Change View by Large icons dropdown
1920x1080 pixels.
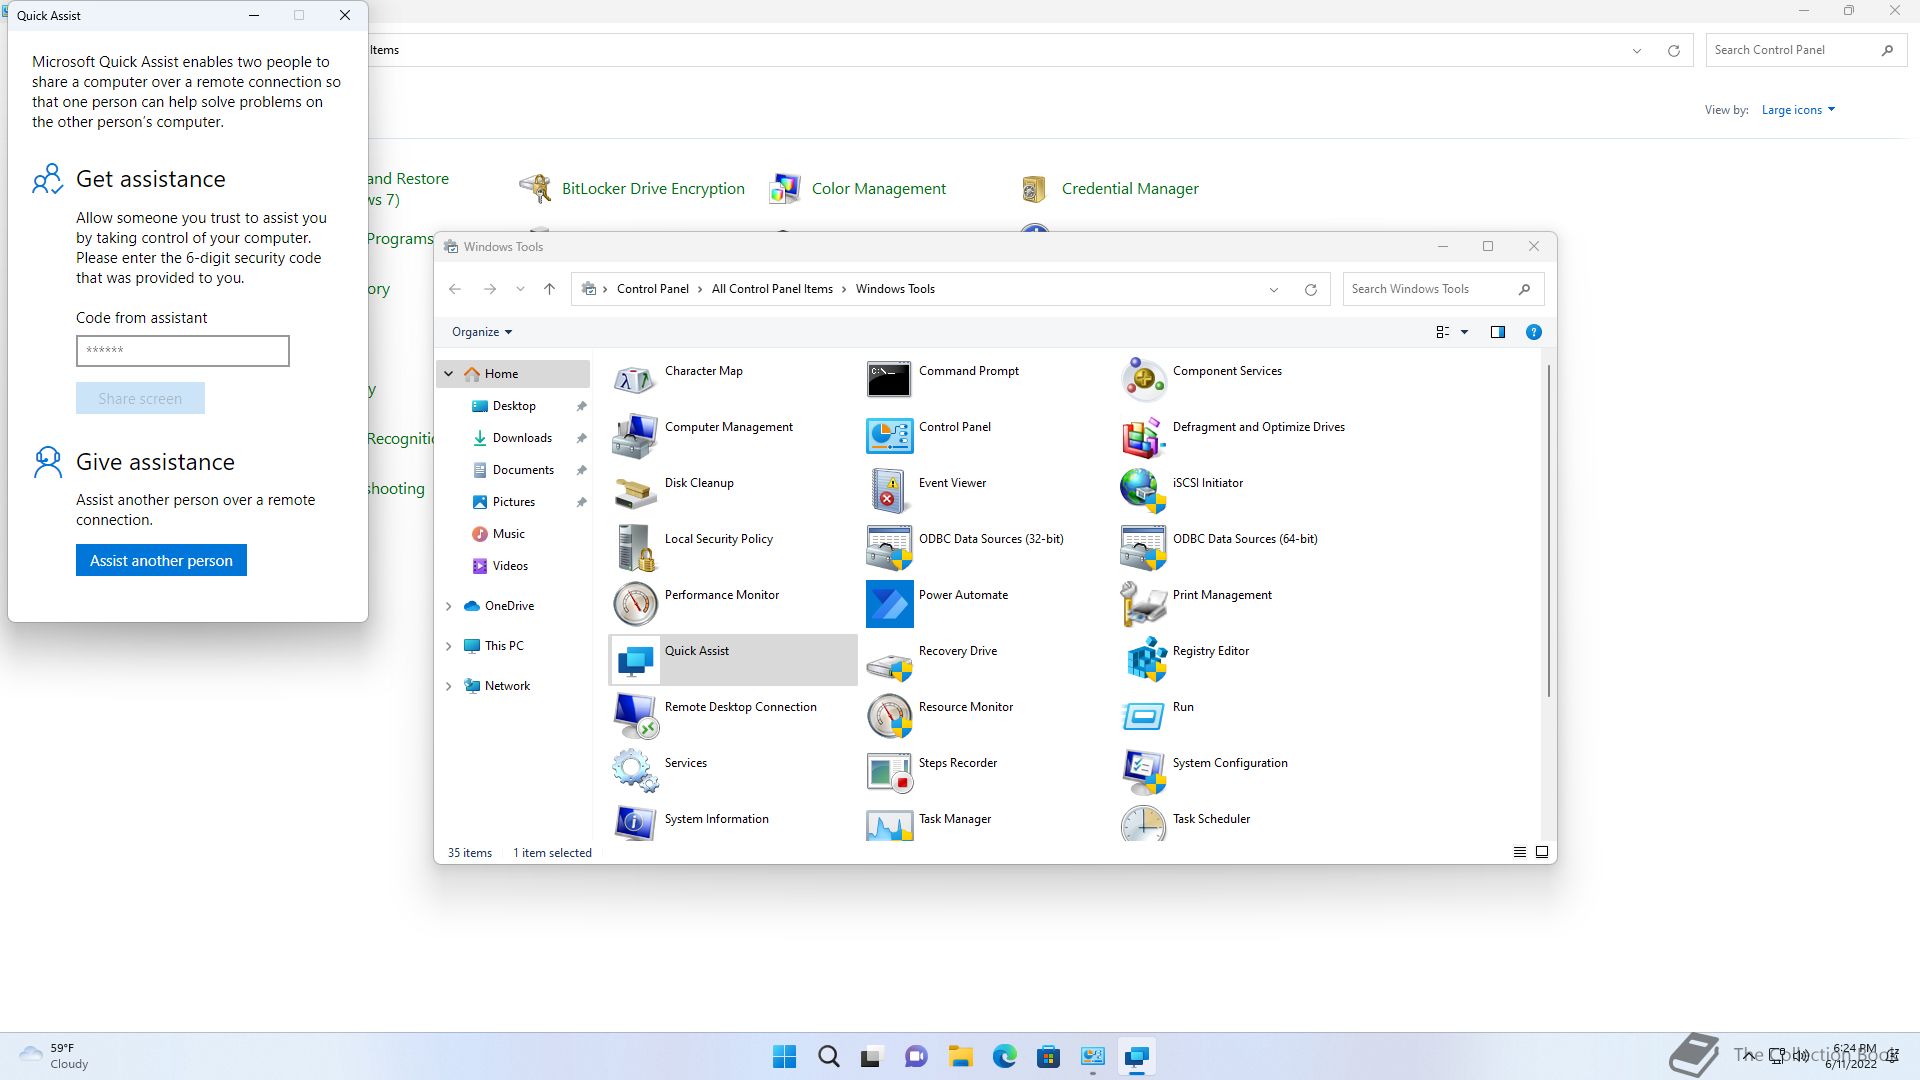(x=1797, y=110)
